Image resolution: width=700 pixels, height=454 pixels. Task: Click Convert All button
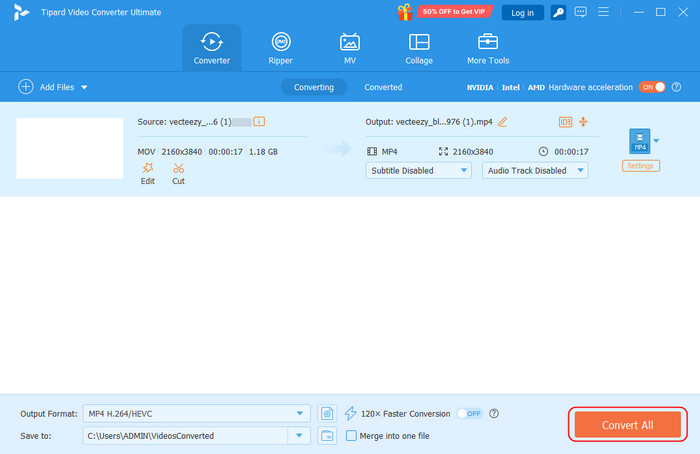[x=627, y=425]
